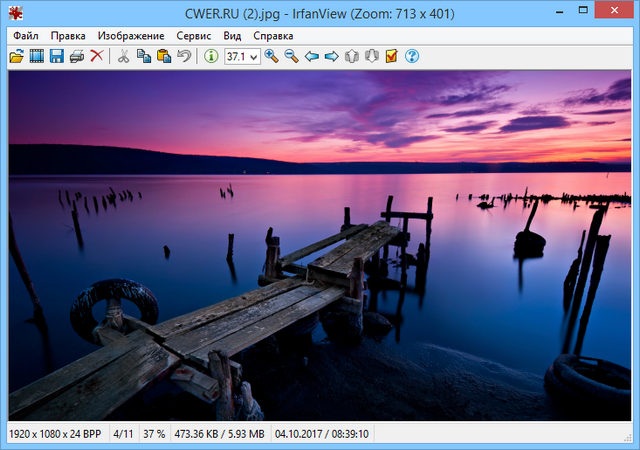The height and width of the screenshot is (450, 640).
Task: Click the Open file folder icon
Action: pyautogui.click(x=16, y=56)
